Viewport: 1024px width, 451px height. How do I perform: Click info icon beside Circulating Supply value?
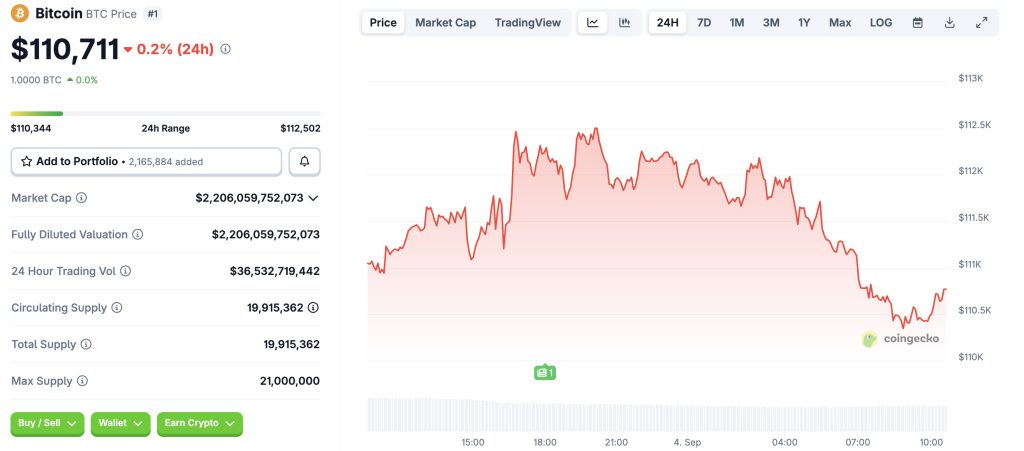314,308
